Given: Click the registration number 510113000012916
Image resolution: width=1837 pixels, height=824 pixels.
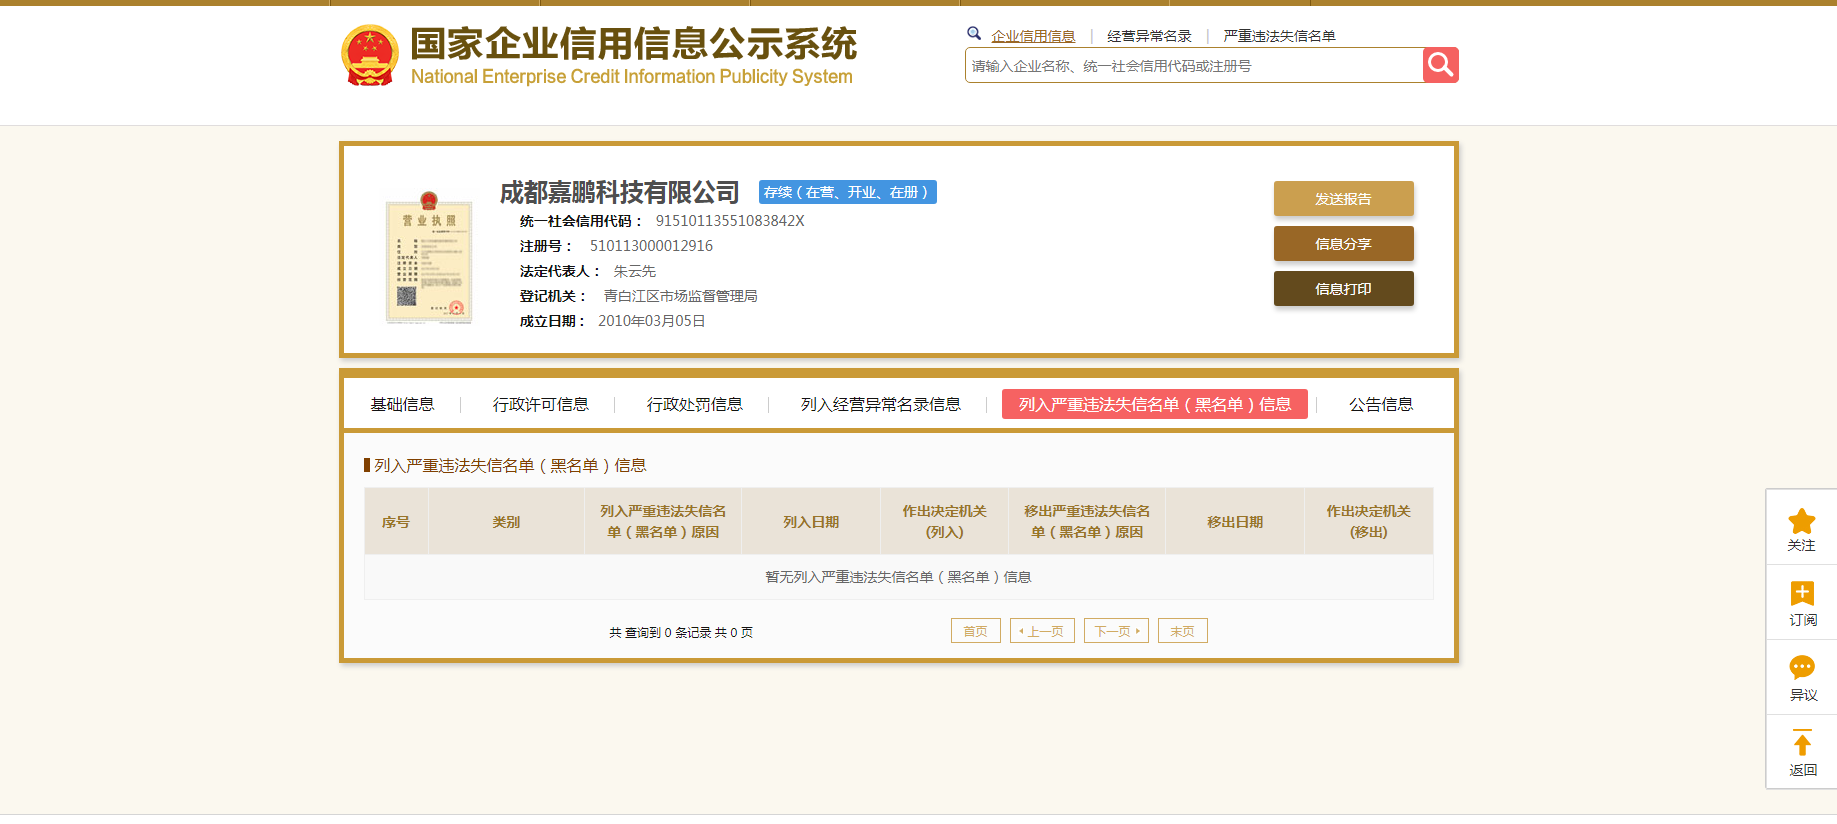Looking at the screenshot, I should point(651,246).
